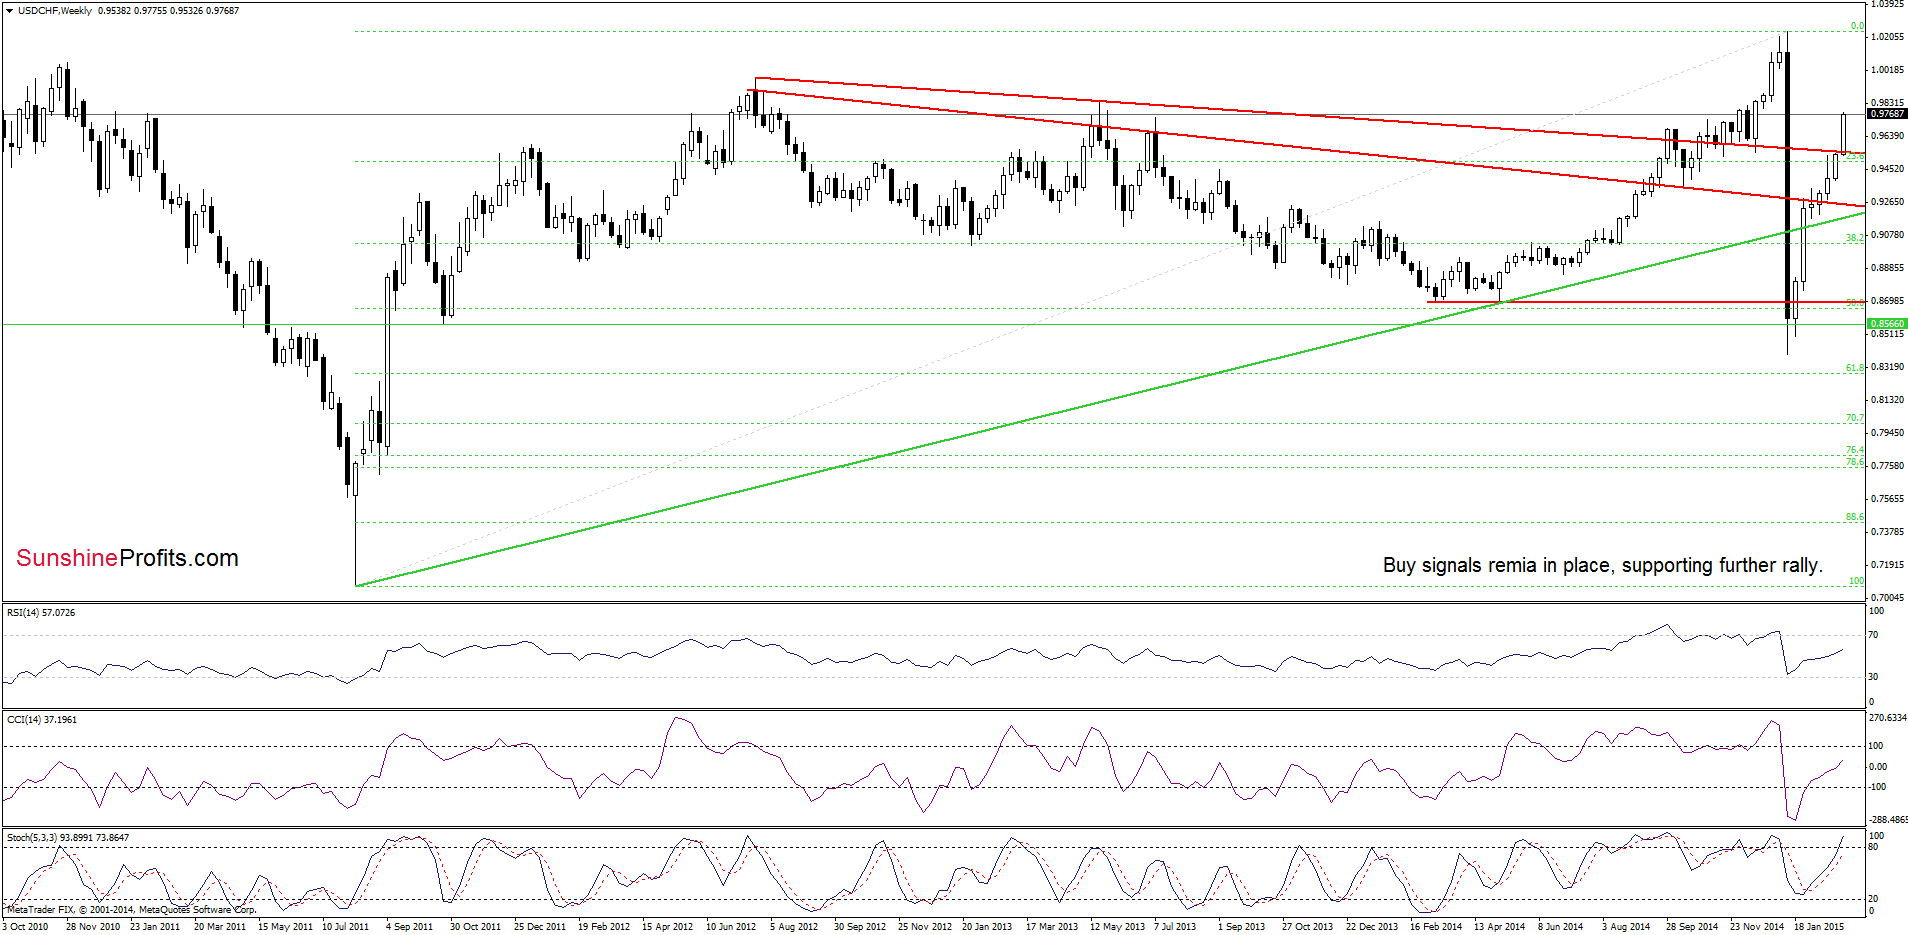
Task: Click the 16 Feb 2014 date label
Action: click(1436, 927)
